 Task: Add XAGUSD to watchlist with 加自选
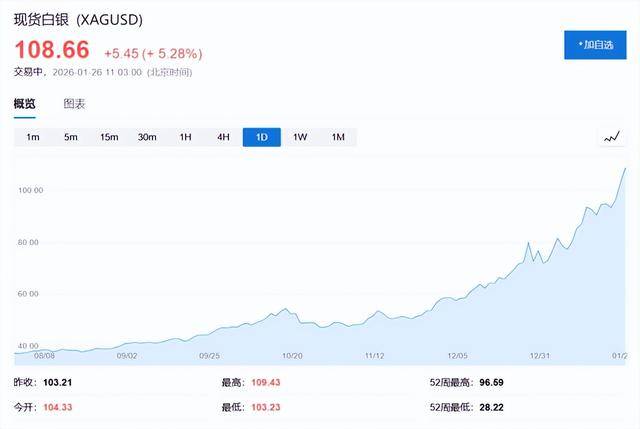pyautogui.click(x=594, y=45)
